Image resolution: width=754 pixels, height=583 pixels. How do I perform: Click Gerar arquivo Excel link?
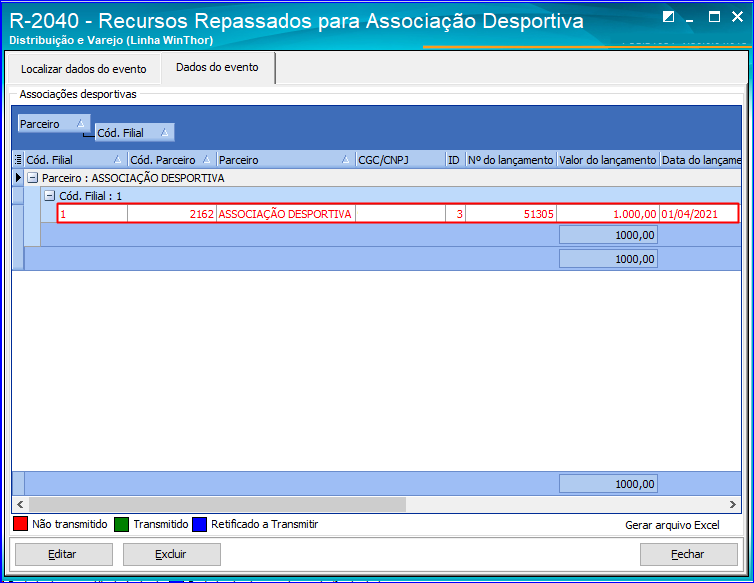point(672,525)
